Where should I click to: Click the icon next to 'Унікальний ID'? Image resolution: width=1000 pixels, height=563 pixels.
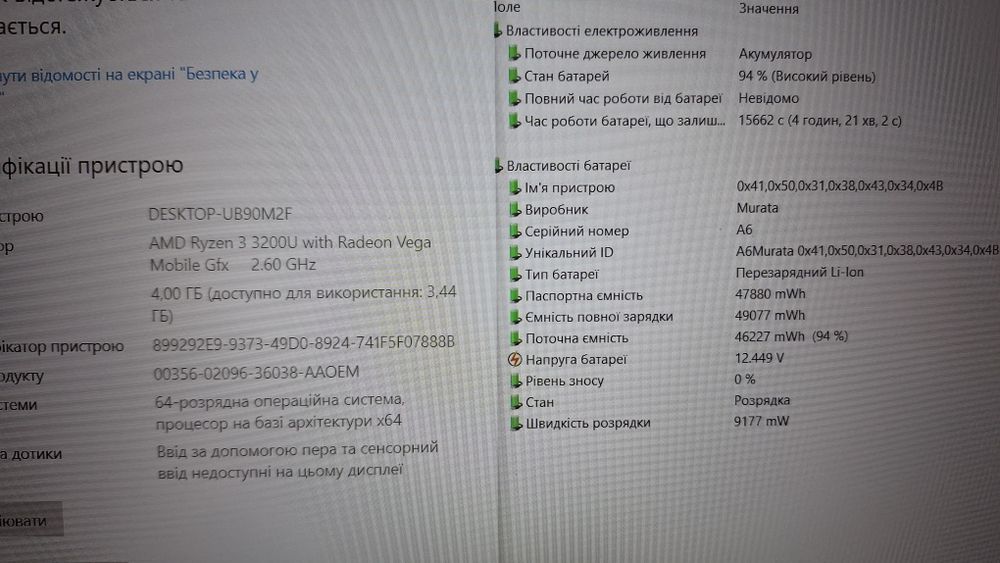coord(515,252)
